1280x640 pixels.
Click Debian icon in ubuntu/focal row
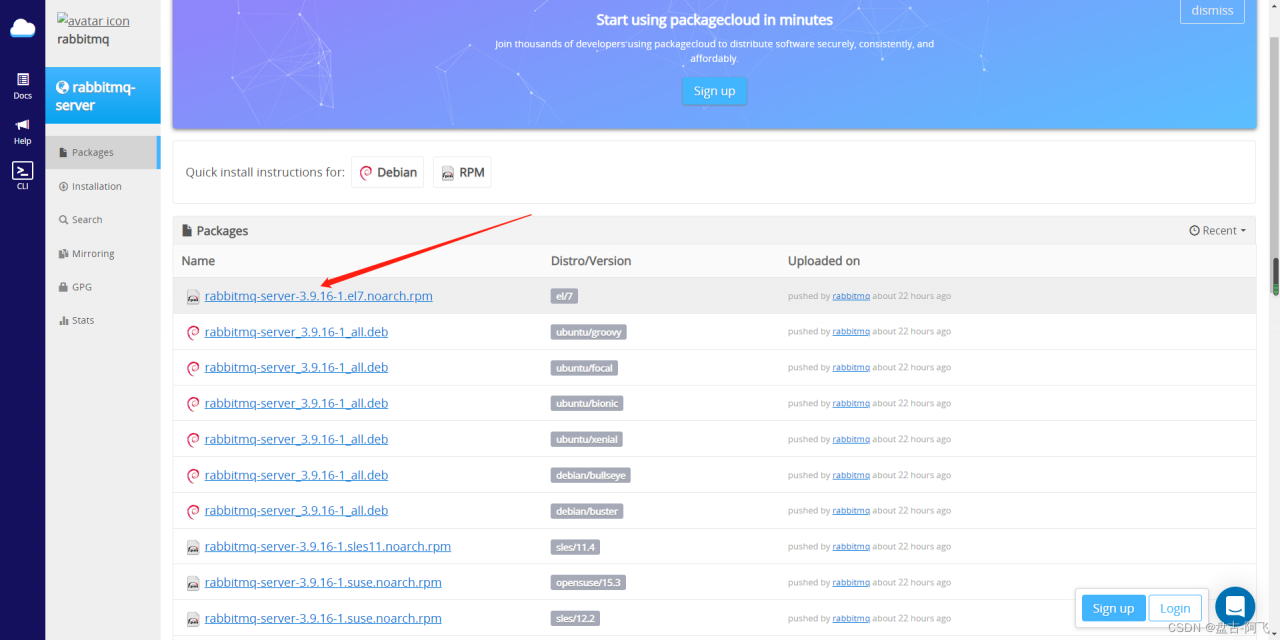pos(193,368)
